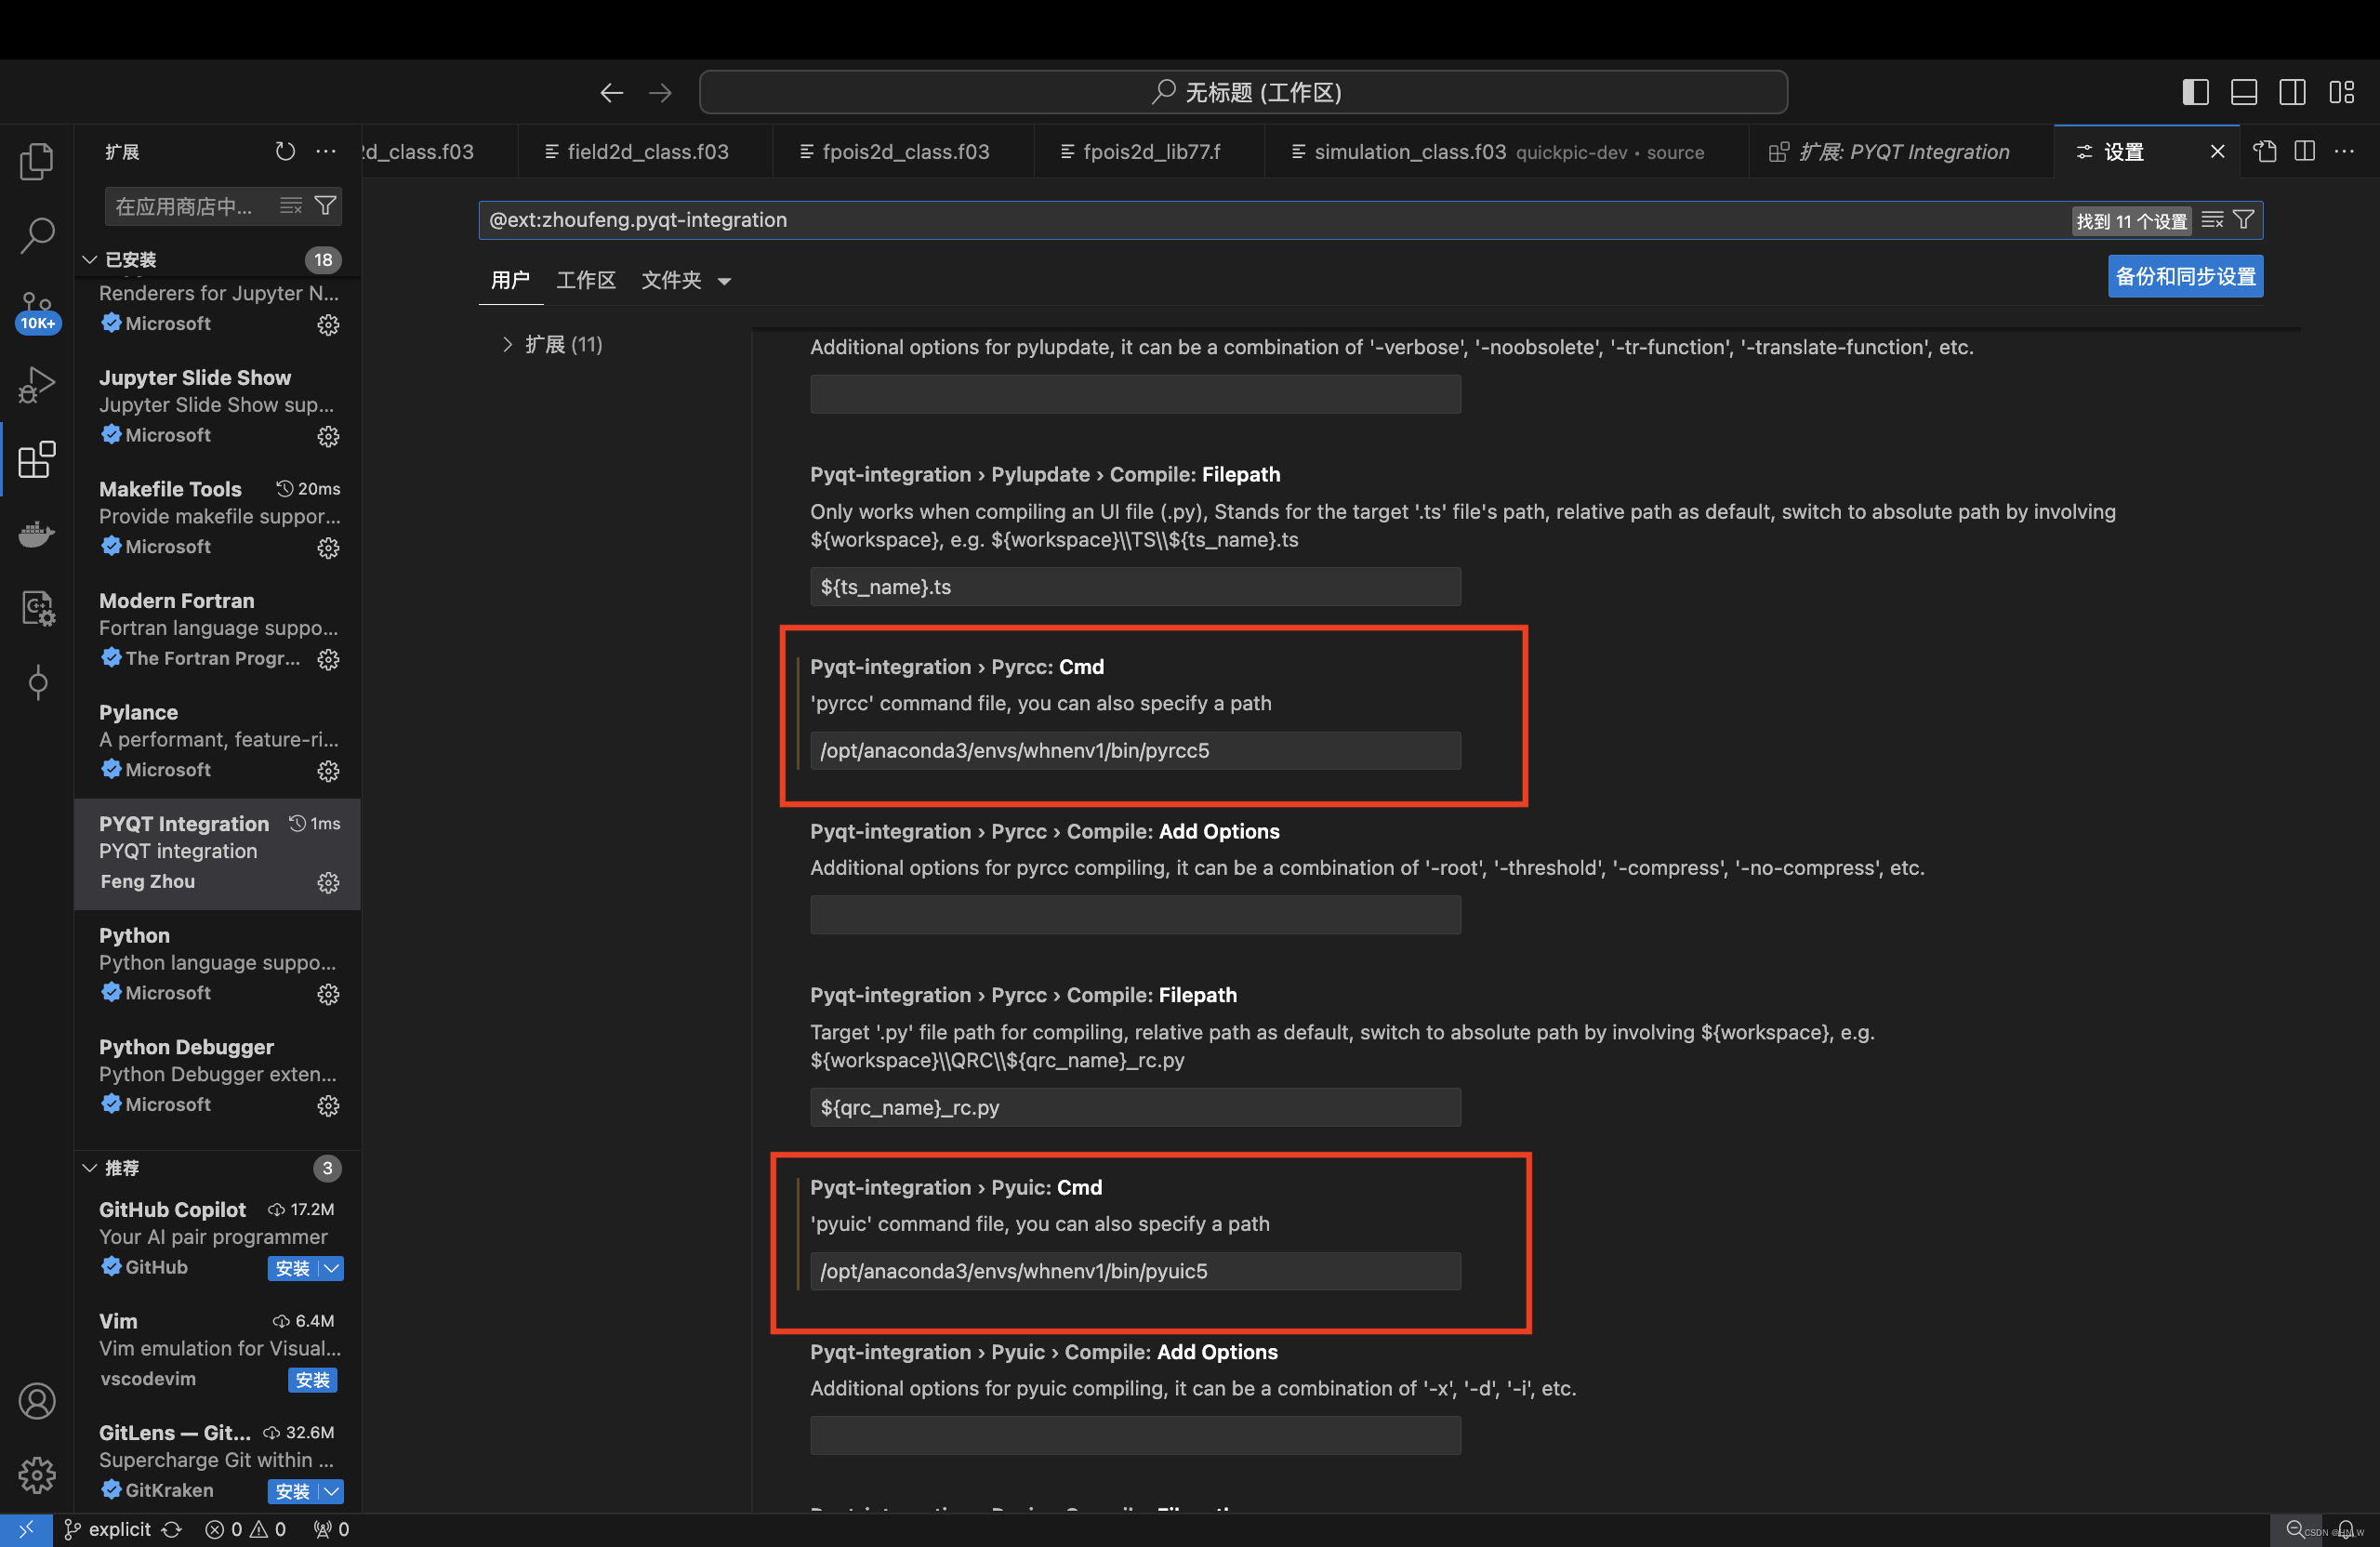This screenshot has height=1547, width=2380.
Task: Open the Run and Debug view
Action: [36, 384]
